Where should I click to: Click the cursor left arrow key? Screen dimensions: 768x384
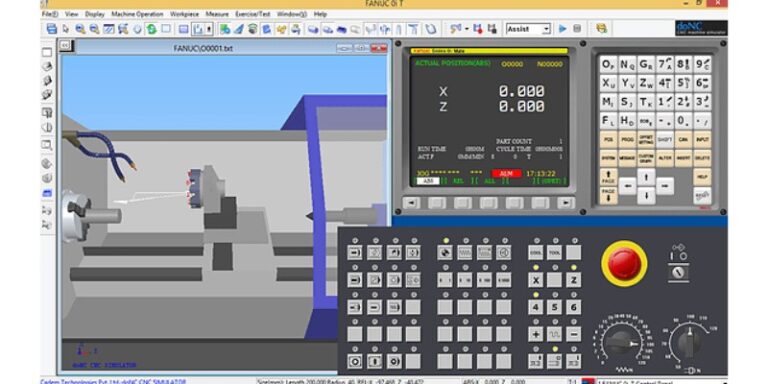627,186
